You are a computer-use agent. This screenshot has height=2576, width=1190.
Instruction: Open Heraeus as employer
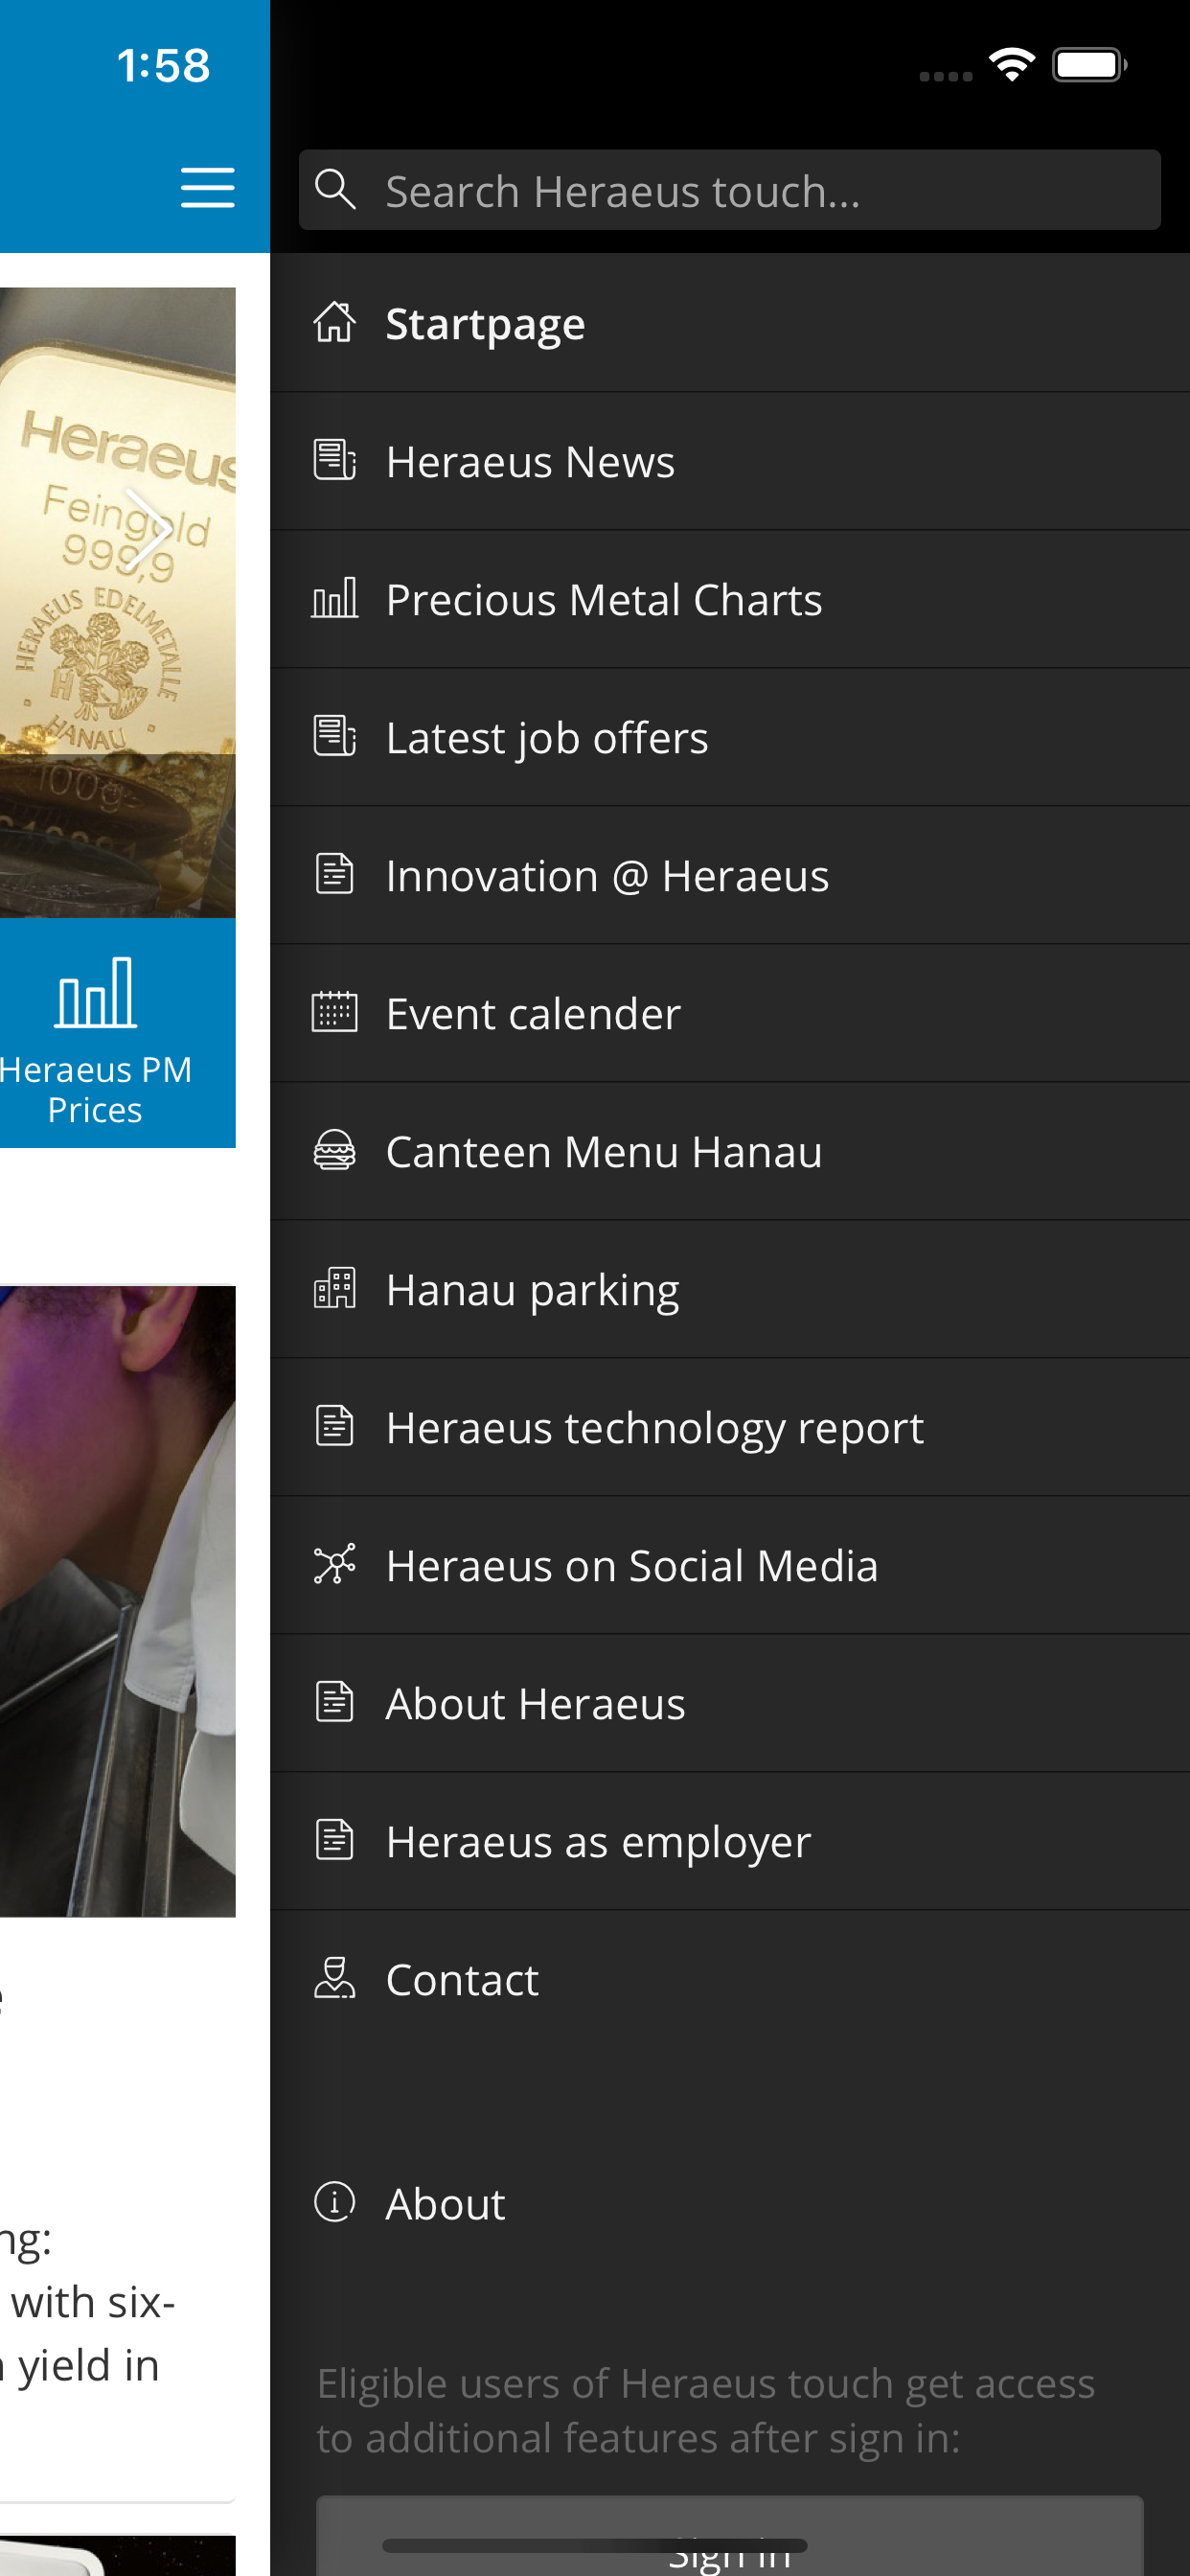[x=730, y=1841]
